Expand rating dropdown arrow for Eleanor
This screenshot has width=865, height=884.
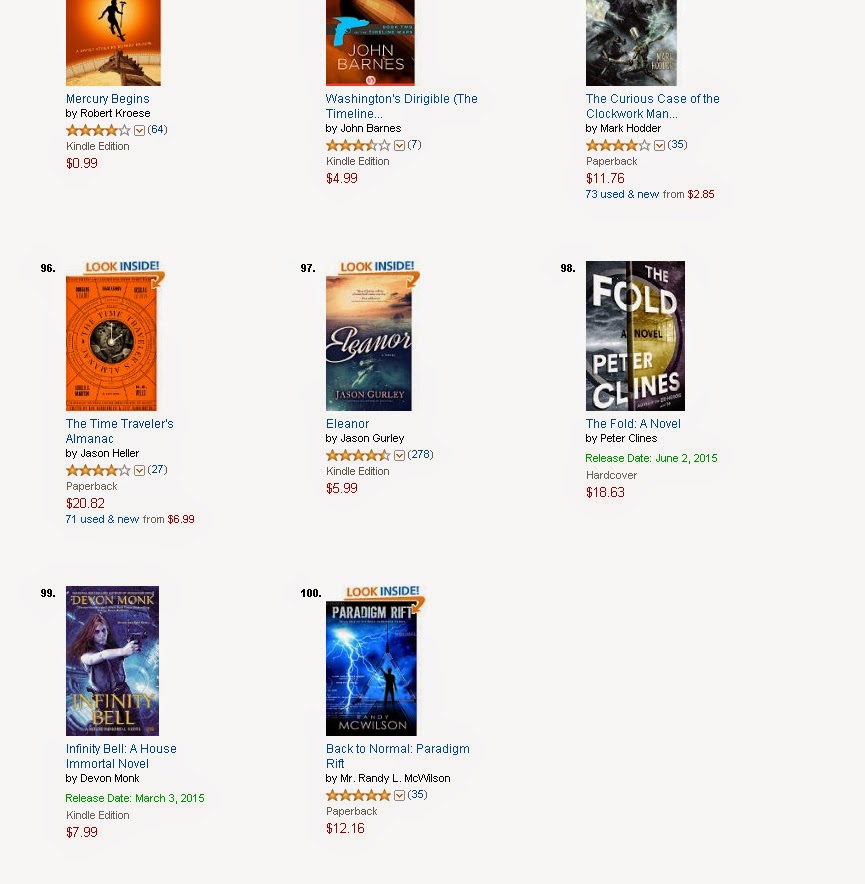point(399,456)
